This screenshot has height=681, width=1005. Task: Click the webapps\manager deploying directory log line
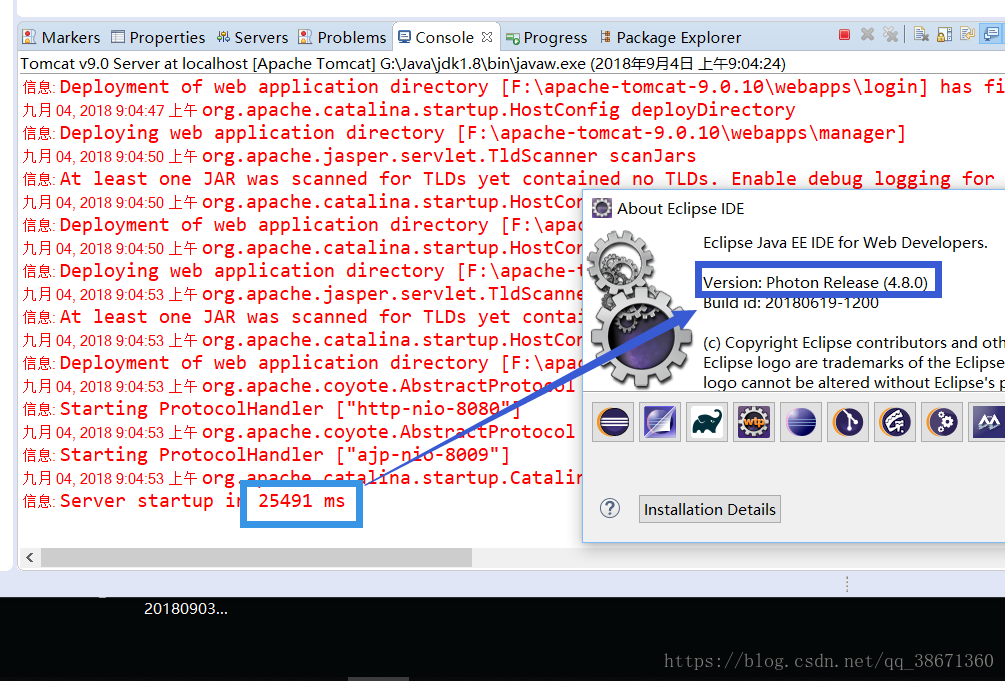click(x=464, y=133)
